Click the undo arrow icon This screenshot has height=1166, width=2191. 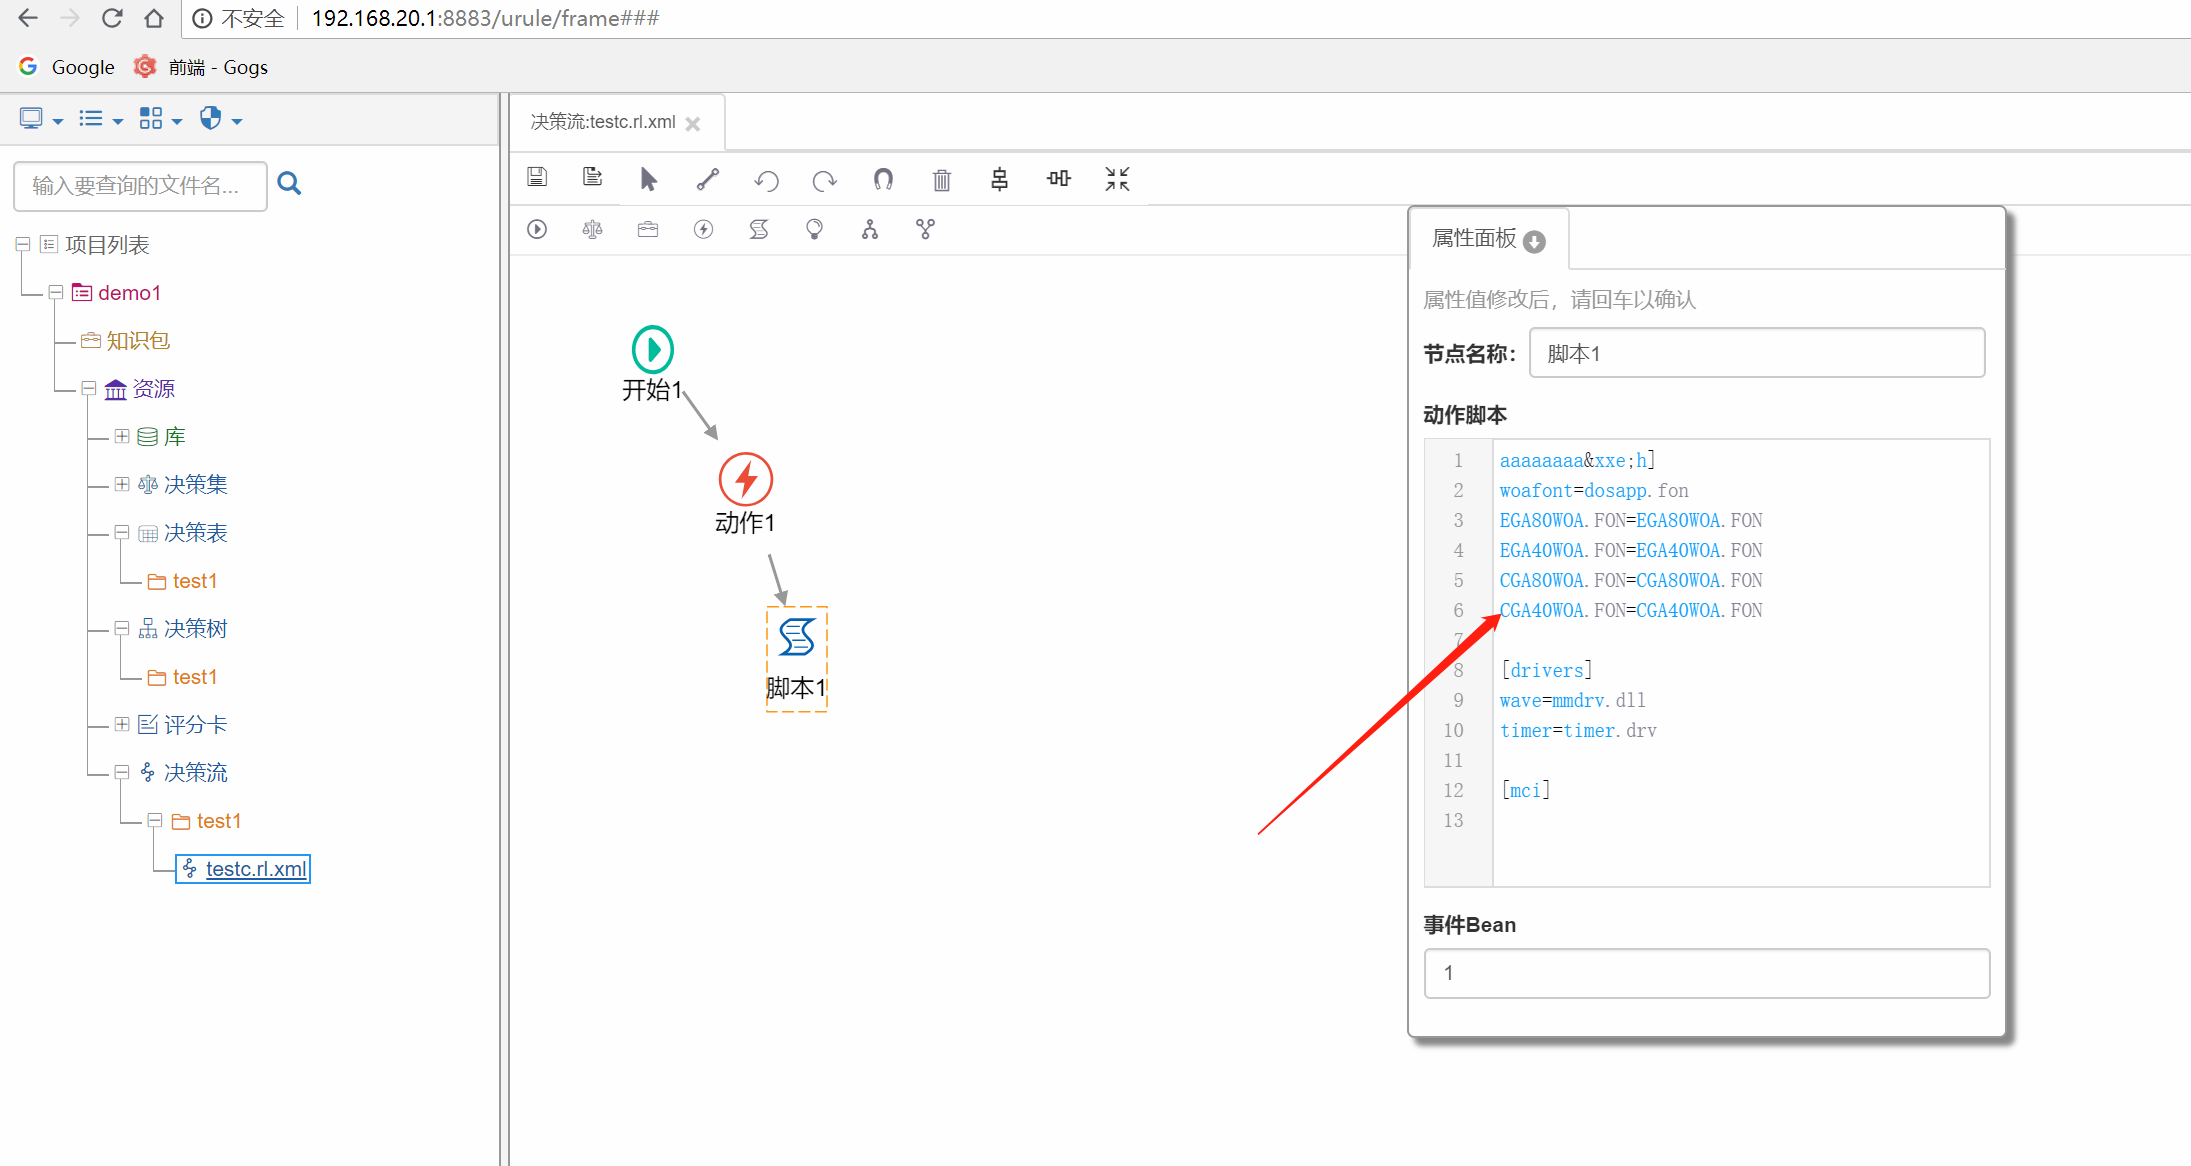click(766, 180)
